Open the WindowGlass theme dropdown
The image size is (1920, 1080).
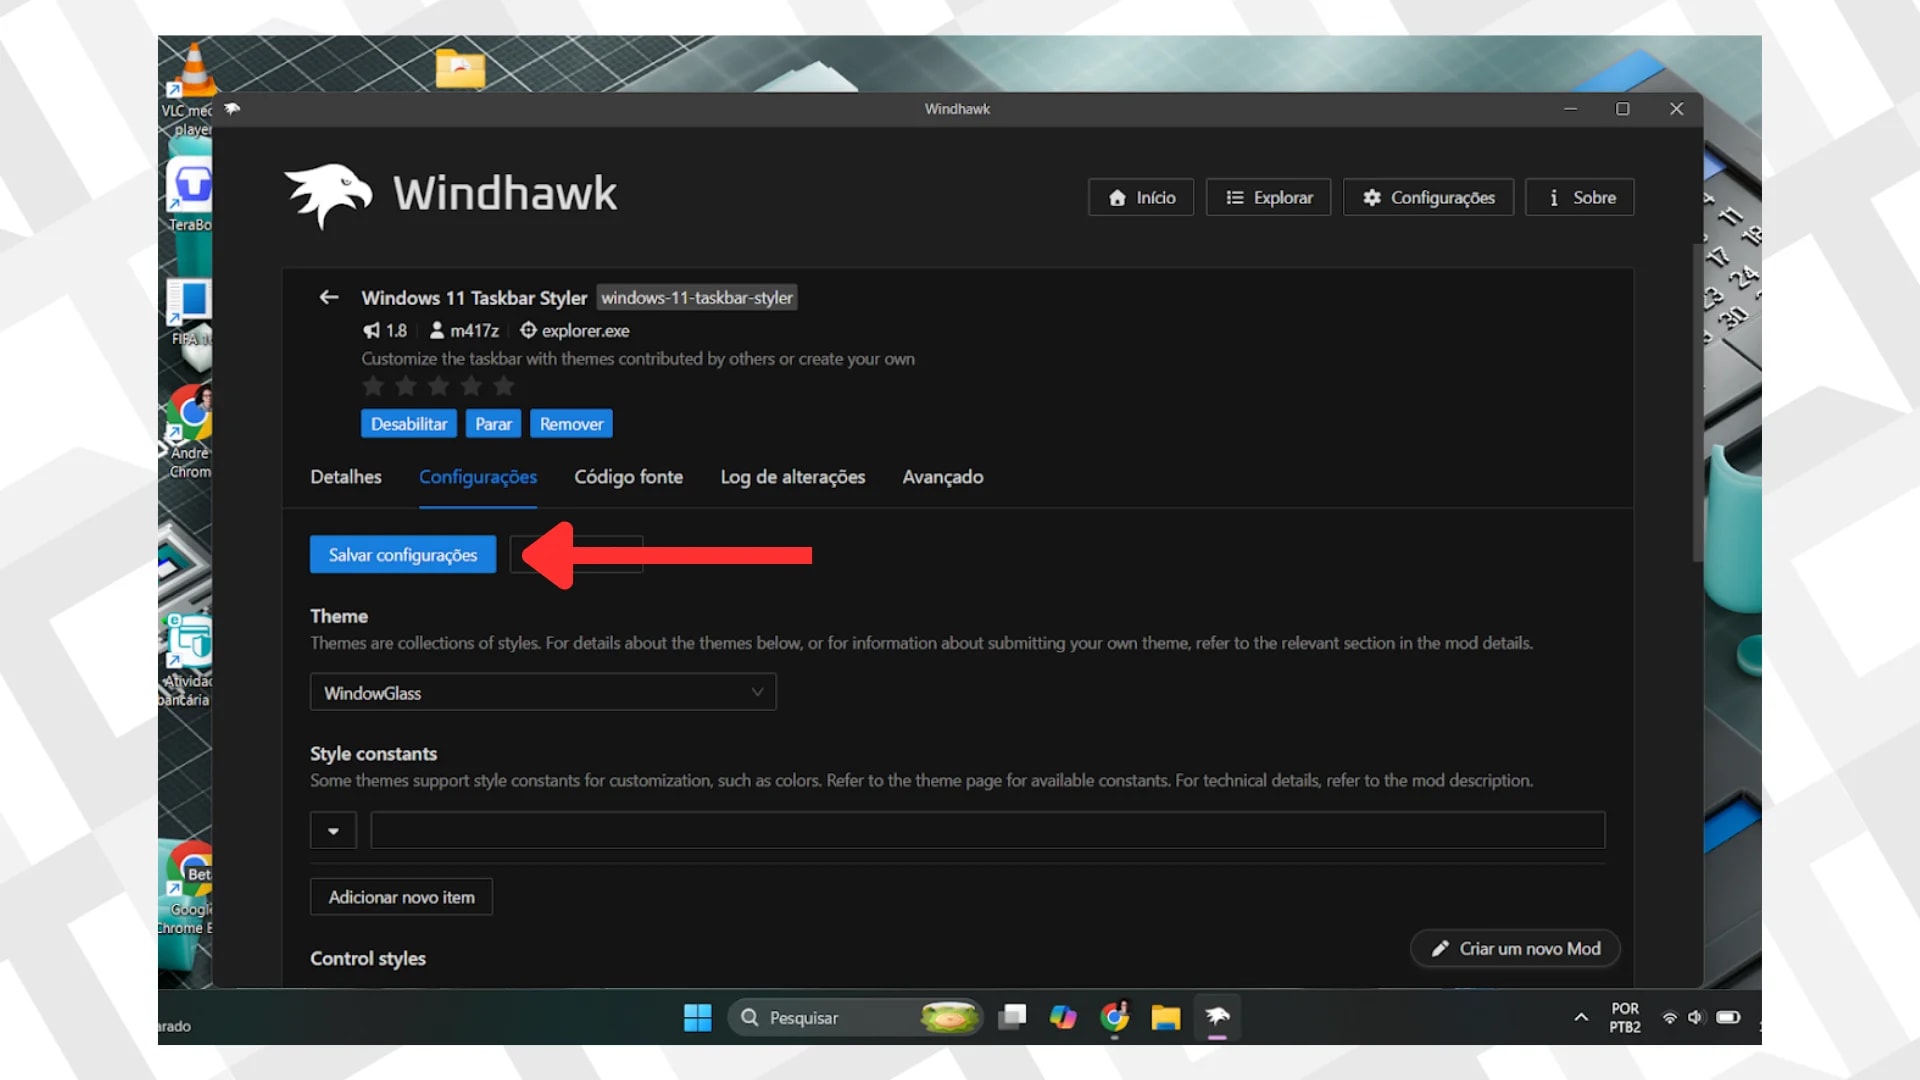pyautogui.click(x=543, y=692)
